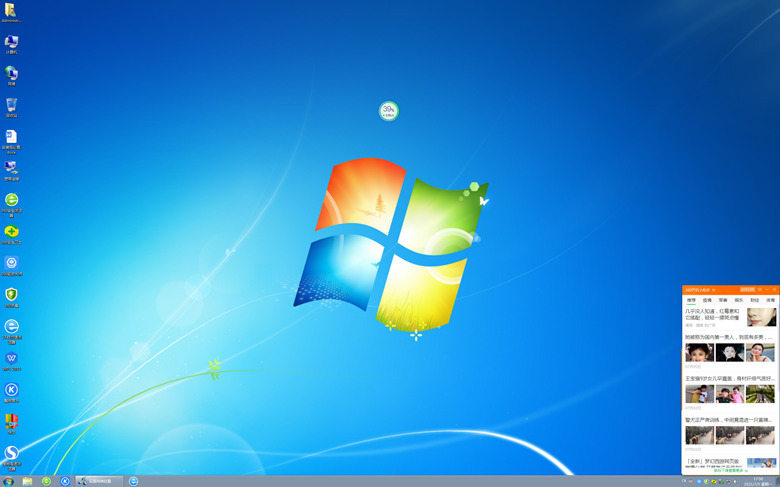This screenshot has width=780, height=487.
Task: Expand the news panel title dropdown arrow
Action: click(714, 290)
